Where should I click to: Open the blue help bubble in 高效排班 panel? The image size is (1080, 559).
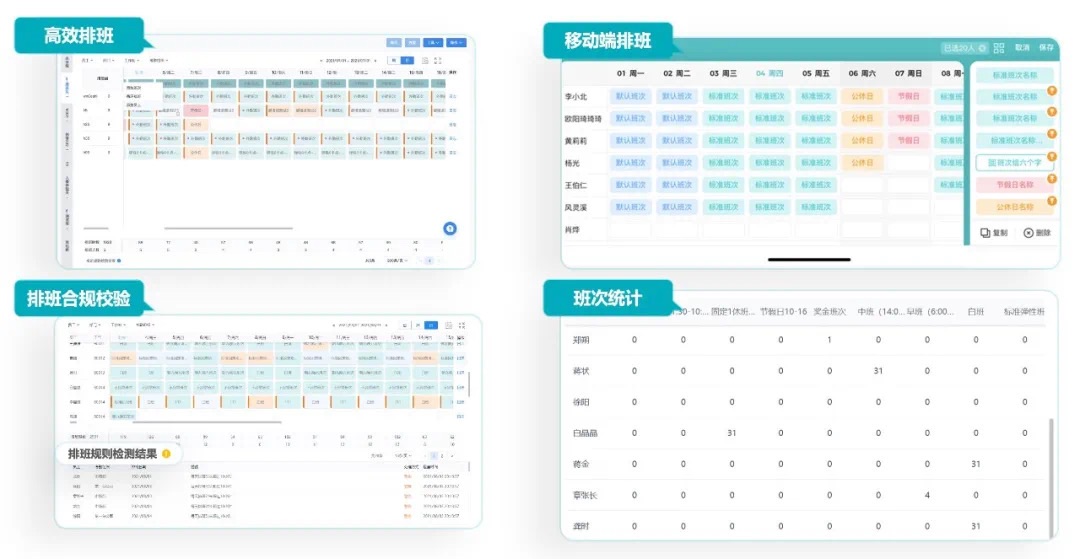tap(450, 229)
